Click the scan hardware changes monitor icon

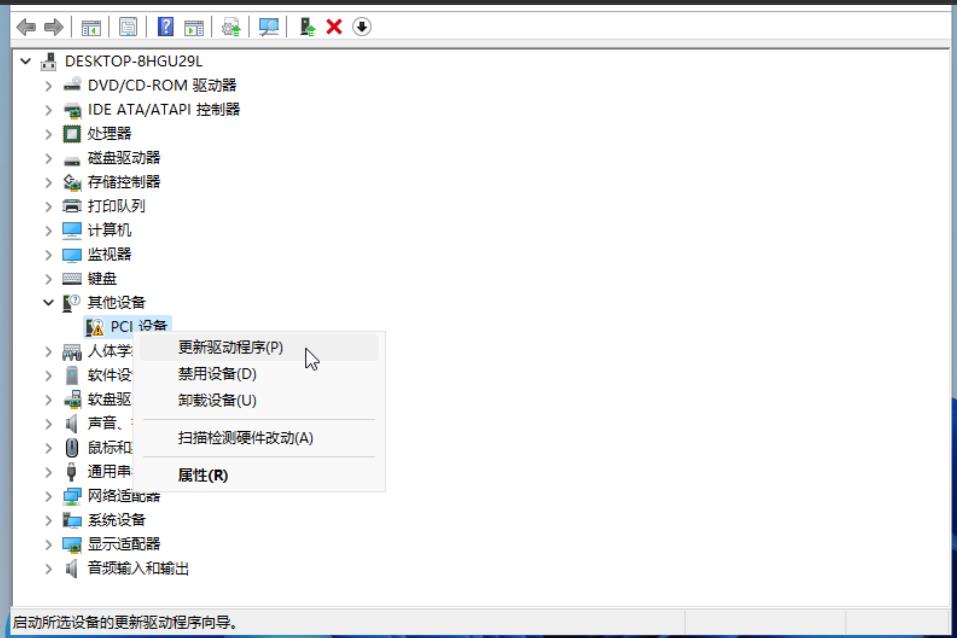pos(269,27)
